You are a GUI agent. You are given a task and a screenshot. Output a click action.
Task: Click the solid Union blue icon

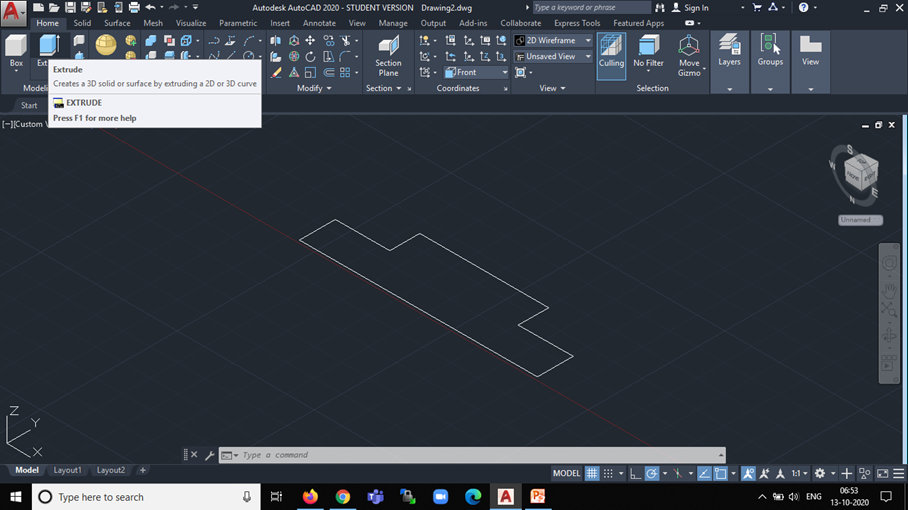pyautogui.click(x=151, y=41)
